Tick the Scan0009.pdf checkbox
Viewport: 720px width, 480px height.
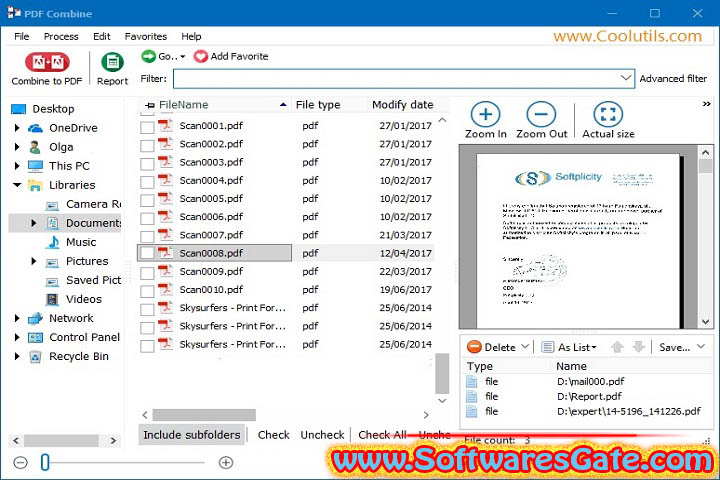click(147, 273)
